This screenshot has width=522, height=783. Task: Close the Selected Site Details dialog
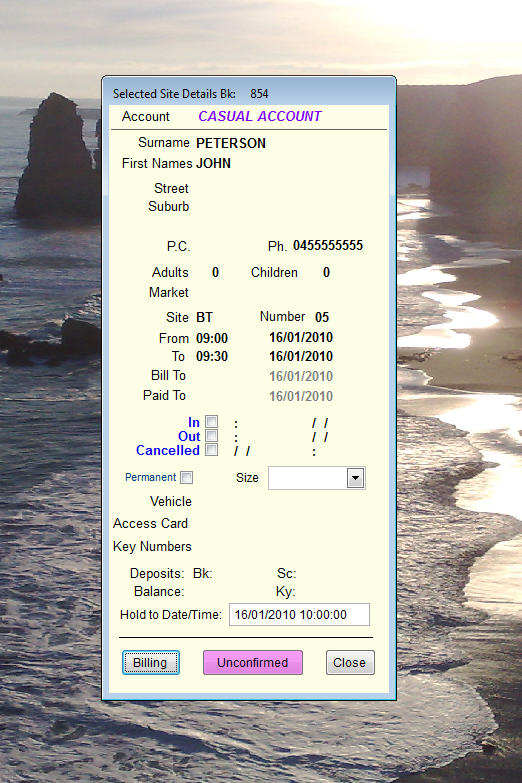tap(350, 663)
